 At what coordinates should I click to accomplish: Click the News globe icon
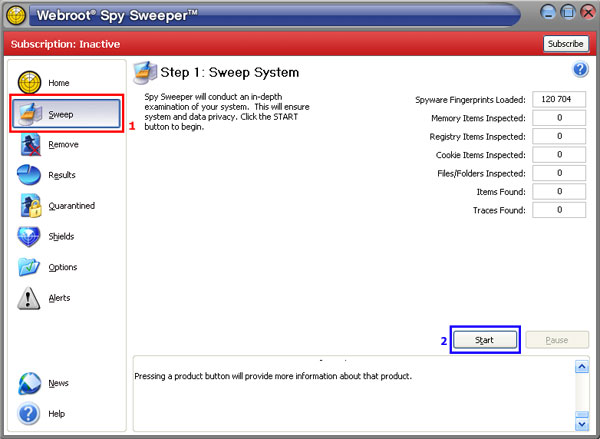(x=29, y=383)
